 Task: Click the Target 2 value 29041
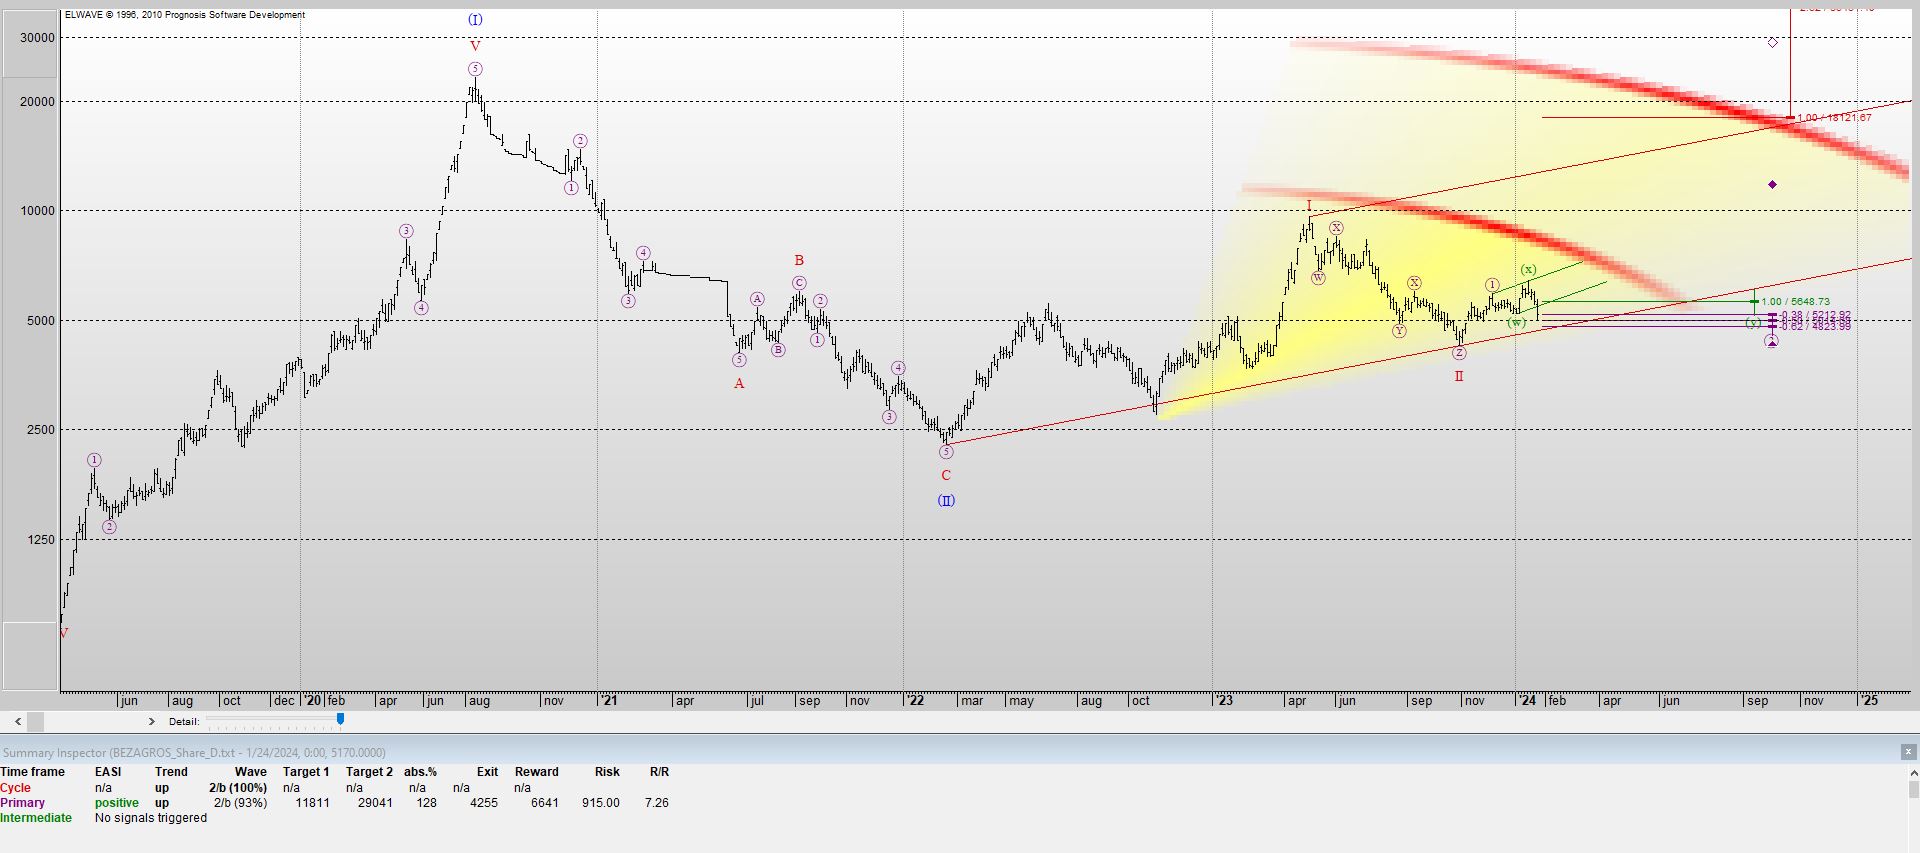click(375, 803)
